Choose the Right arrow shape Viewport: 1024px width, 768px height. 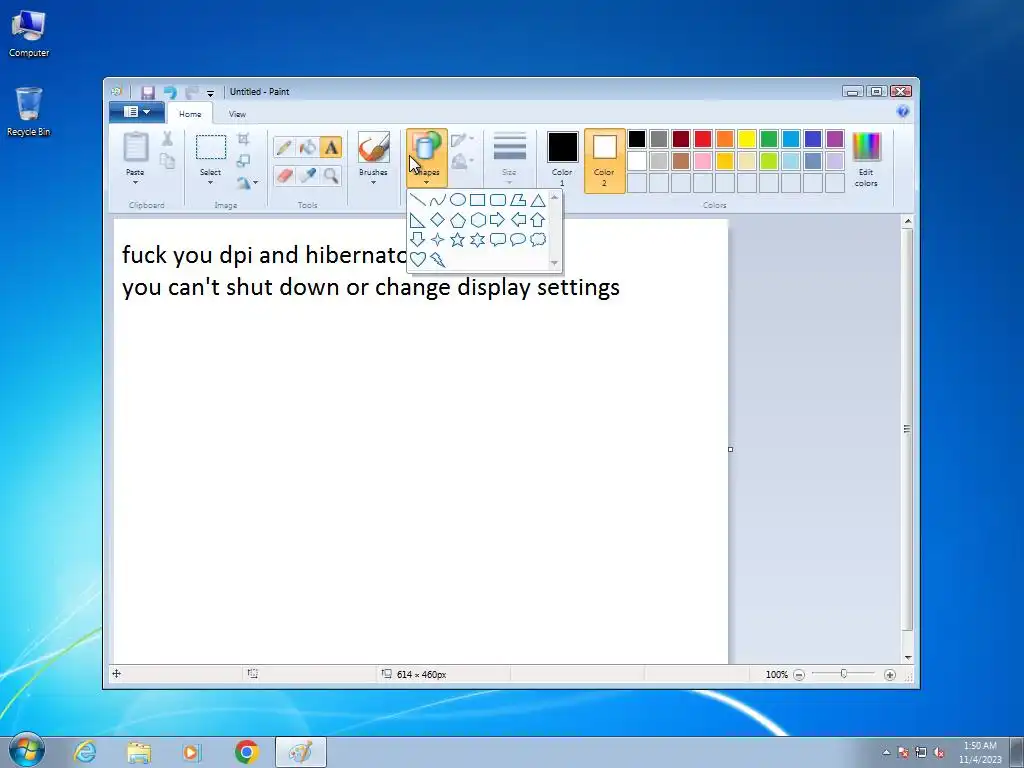[498, 220]
